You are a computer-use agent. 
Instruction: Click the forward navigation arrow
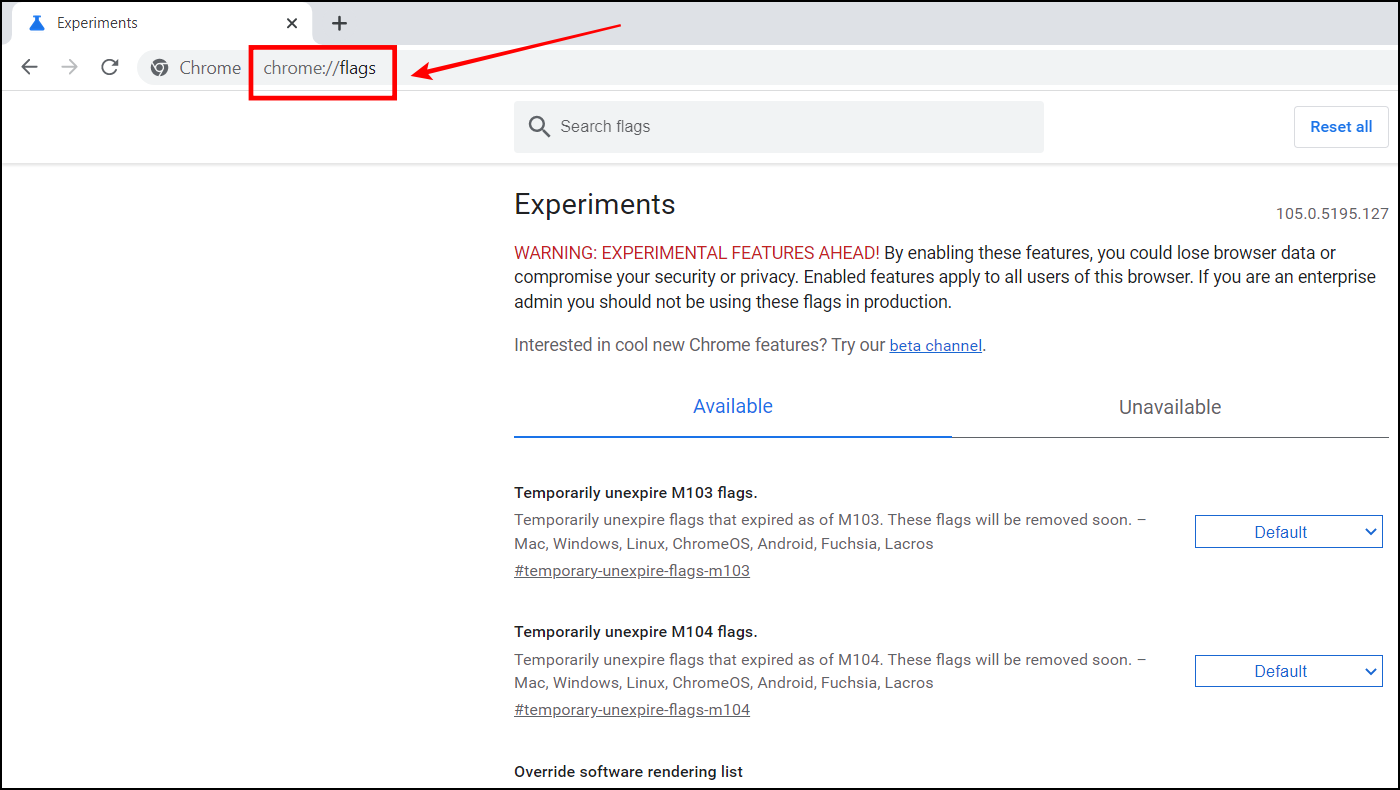[x=69, y=67]
